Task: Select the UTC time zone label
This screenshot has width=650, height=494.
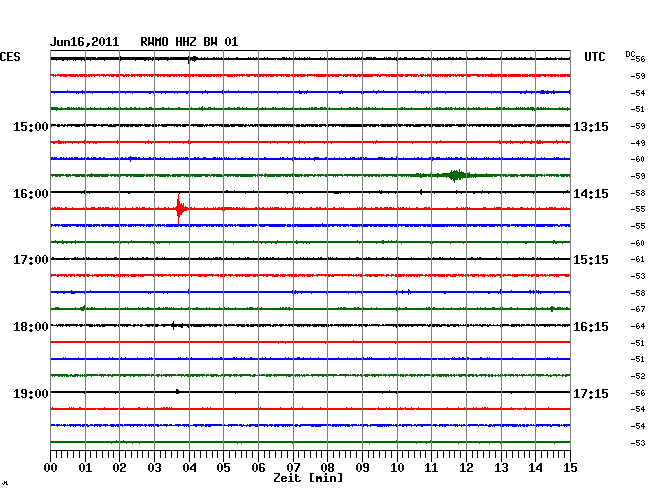Action: pos(594,57)
